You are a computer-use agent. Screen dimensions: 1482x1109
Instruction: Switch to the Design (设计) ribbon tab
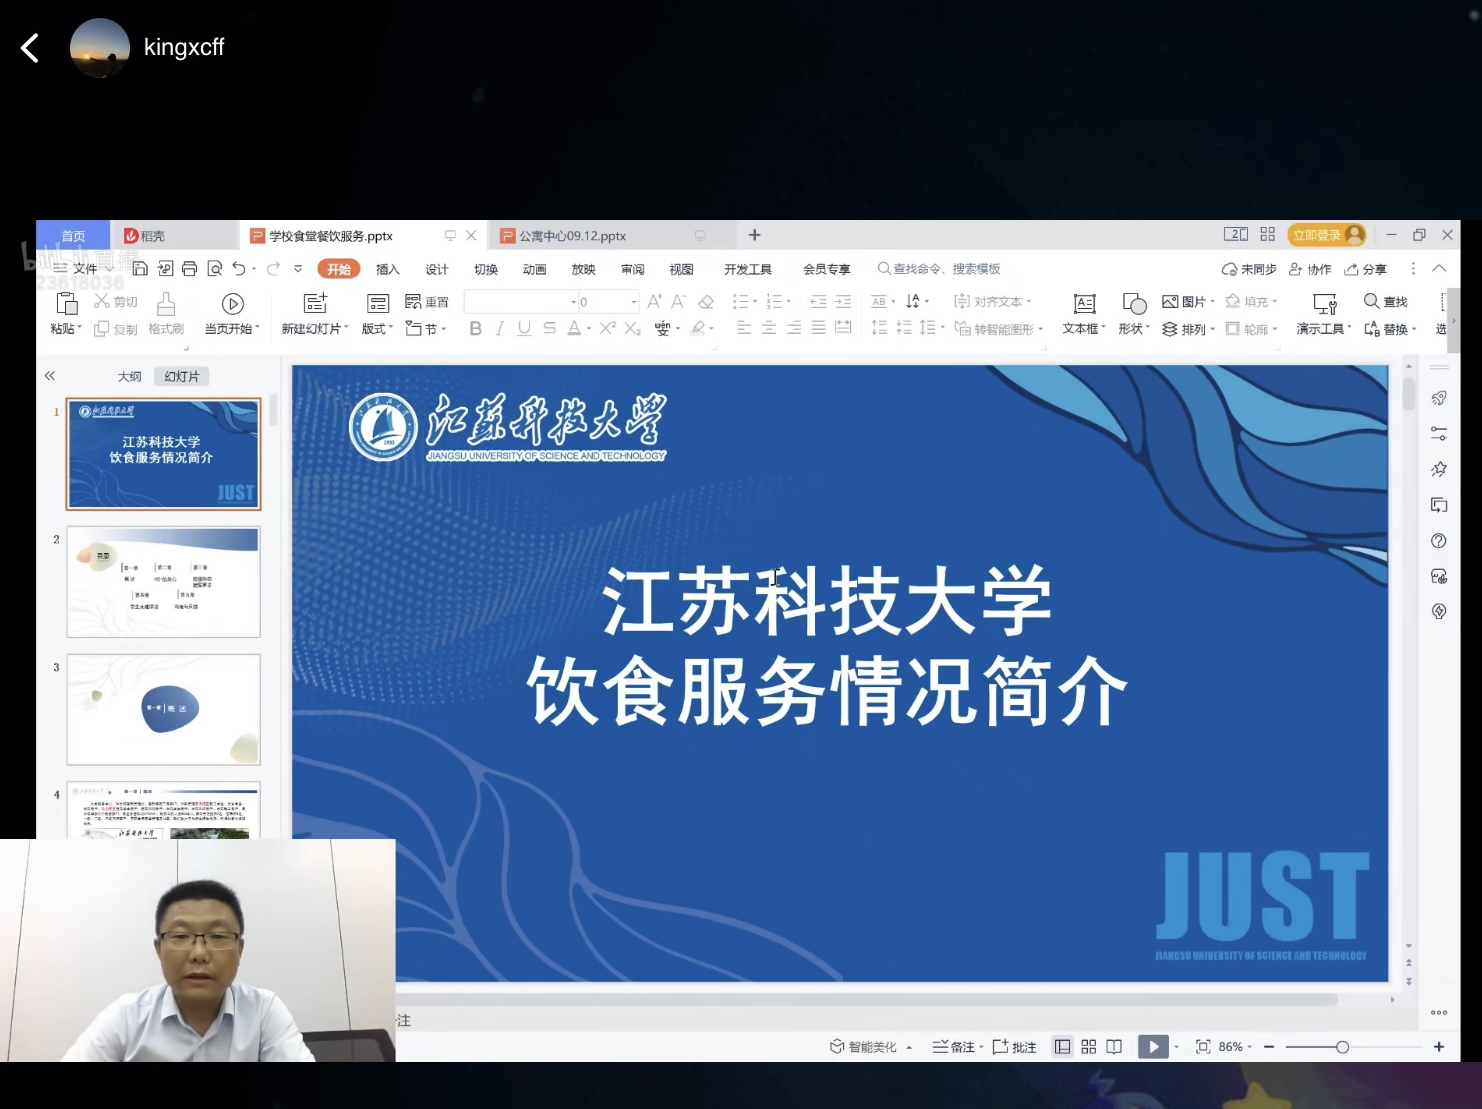[437, 269]
